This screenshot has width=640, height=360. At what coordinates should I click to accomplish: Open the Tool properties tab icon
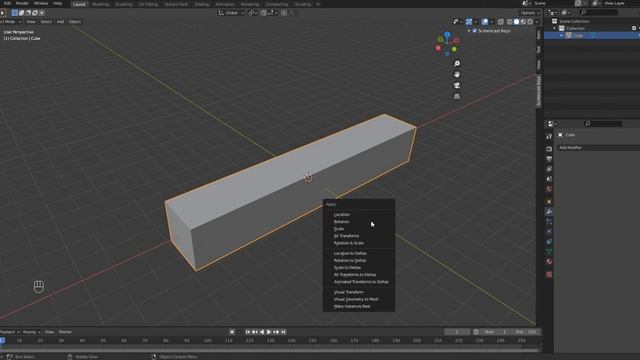tap(549, 136)
